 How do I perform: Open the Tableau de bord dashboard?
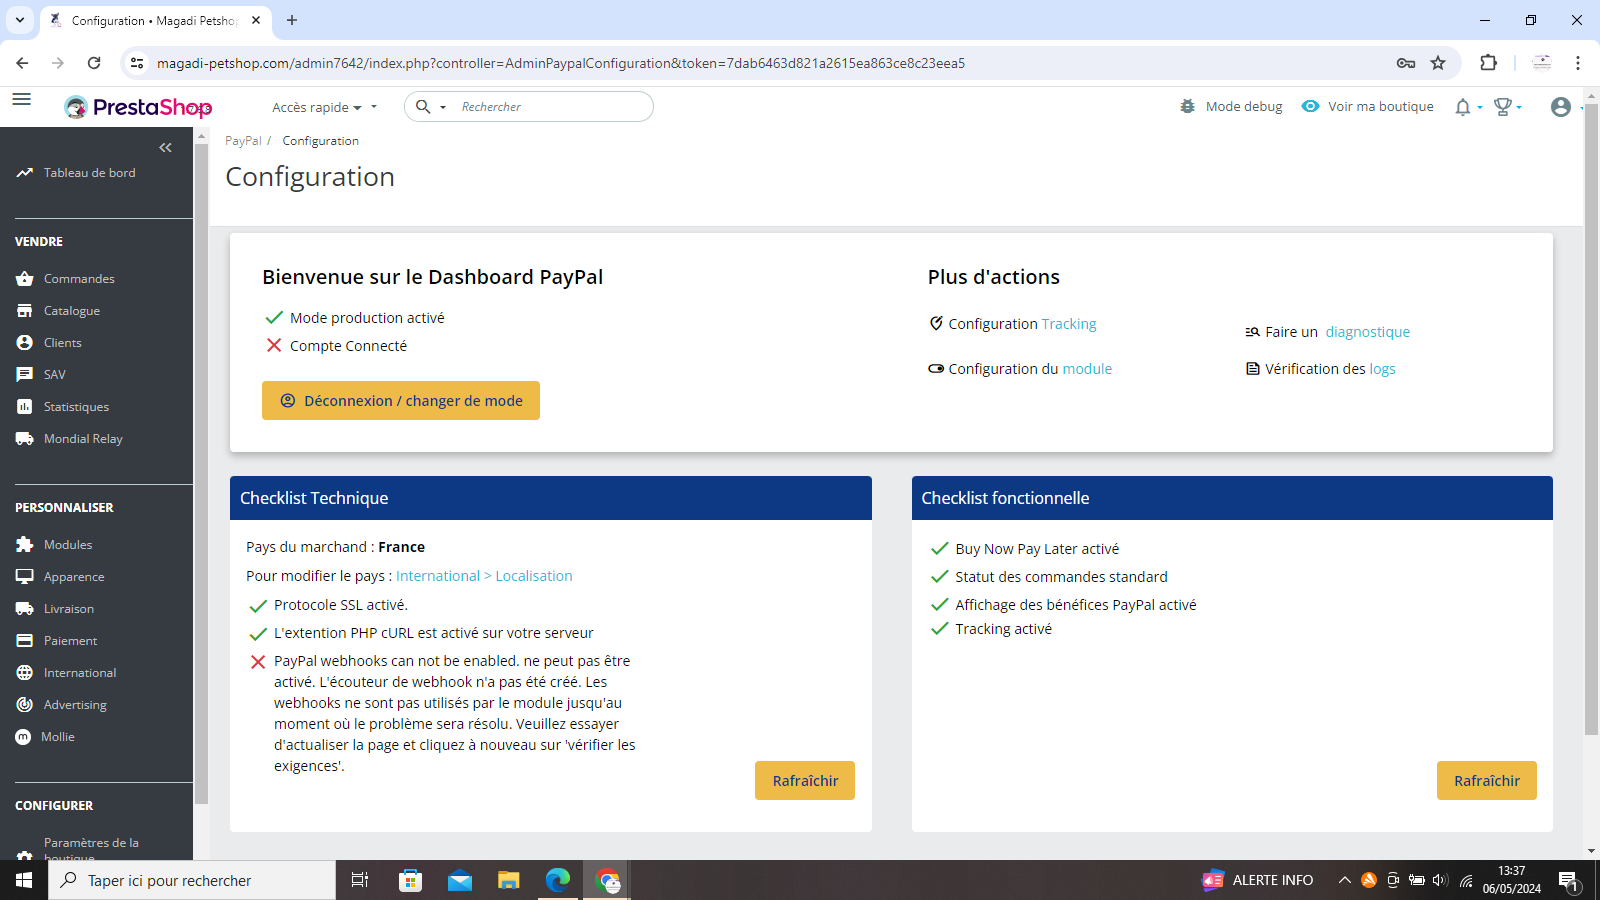(x=89, y=173)
